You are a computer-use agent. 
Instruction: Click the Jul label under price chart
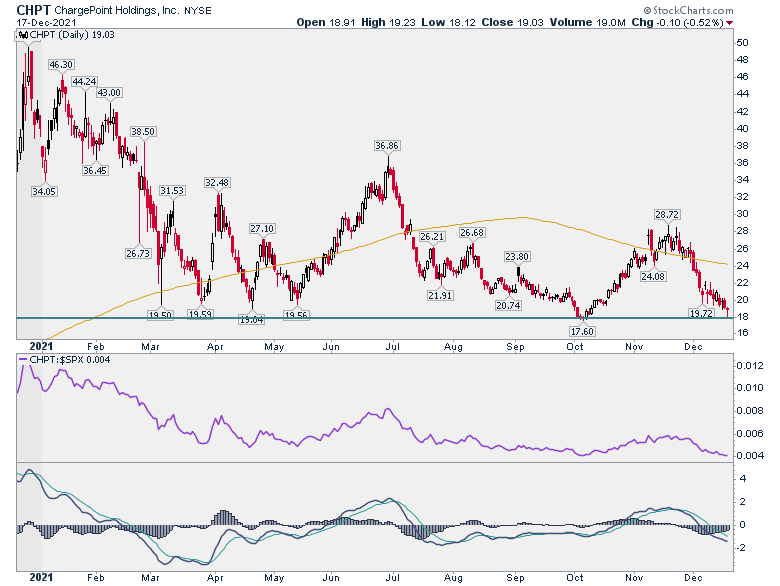pyautogui.click(x=393, y=347)
